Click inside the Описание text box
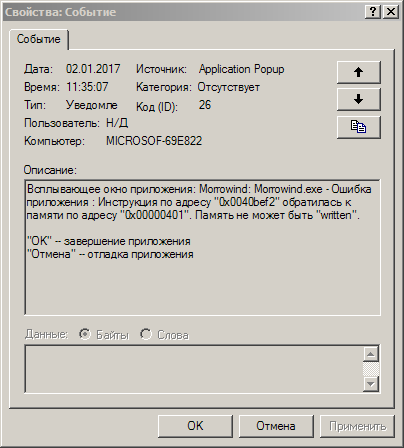 click(202, 247)
